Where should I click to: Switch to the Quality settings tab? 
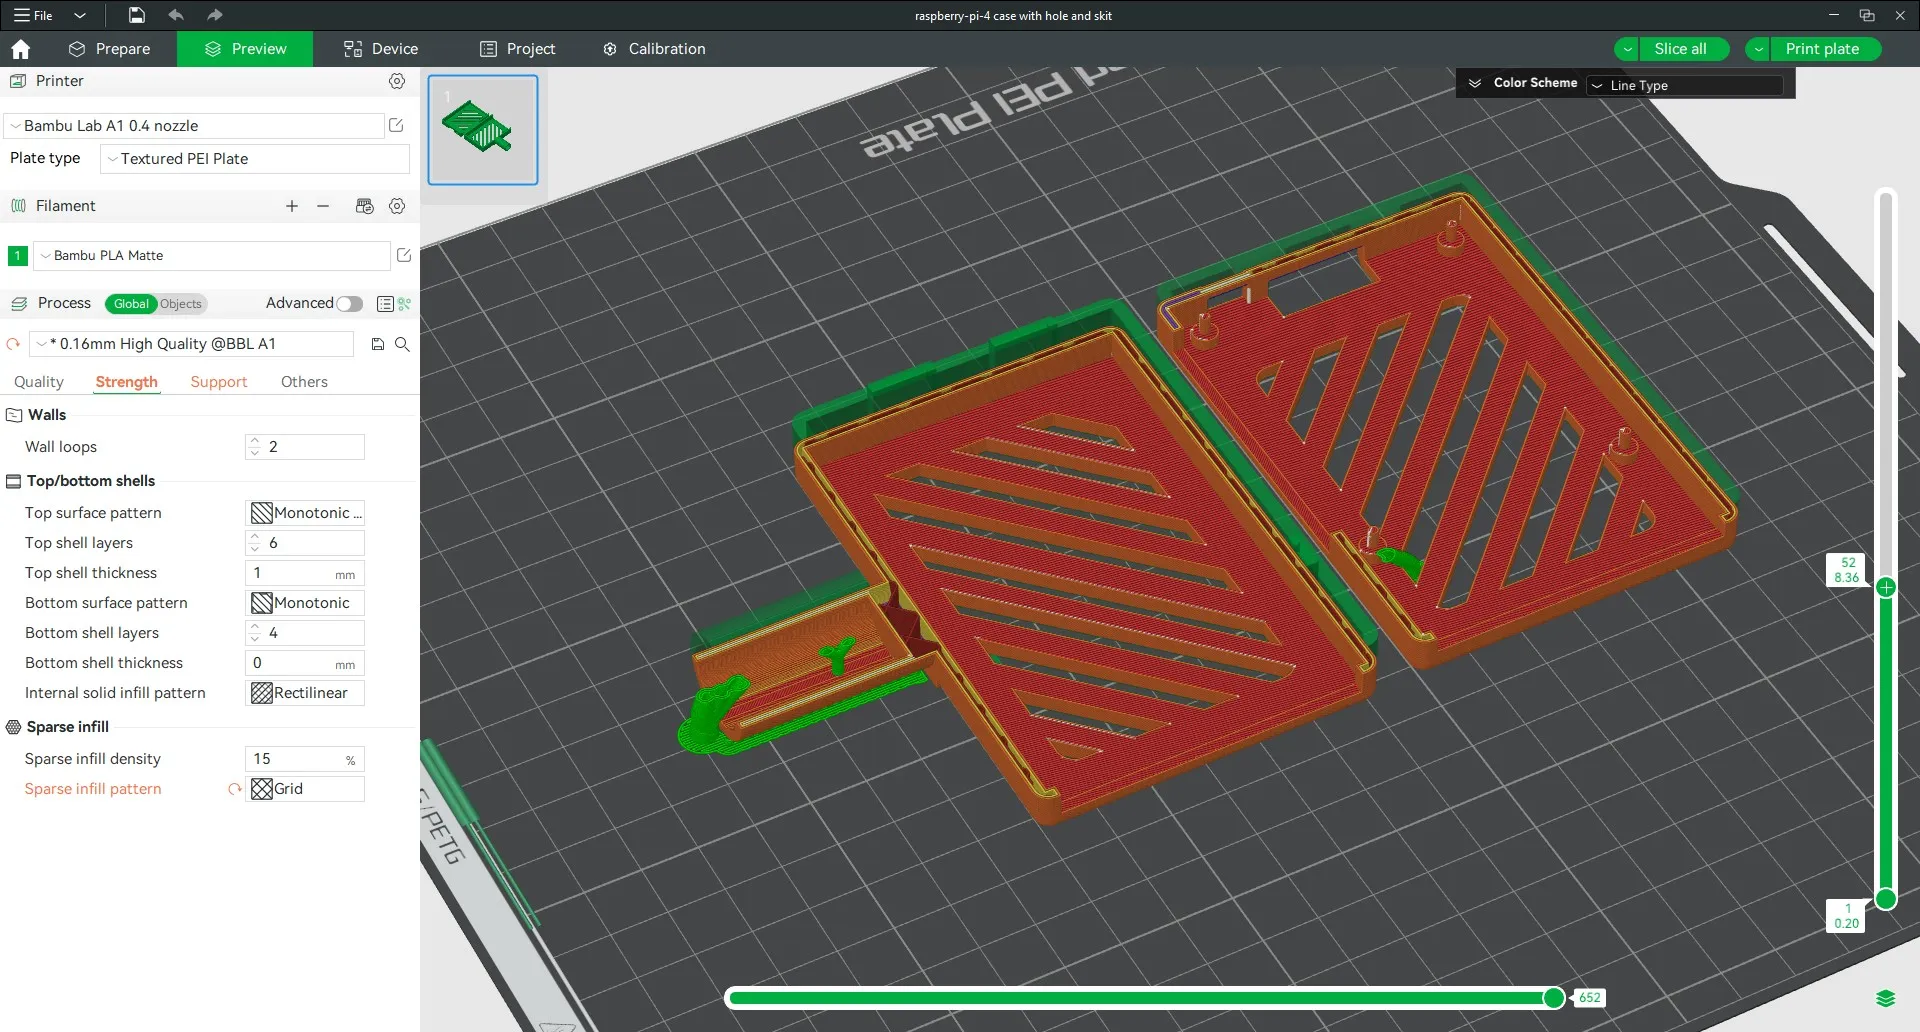coord(39,382)
